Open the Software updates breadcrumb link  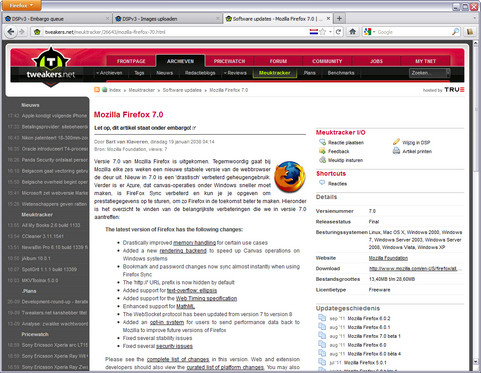(182, 90)
